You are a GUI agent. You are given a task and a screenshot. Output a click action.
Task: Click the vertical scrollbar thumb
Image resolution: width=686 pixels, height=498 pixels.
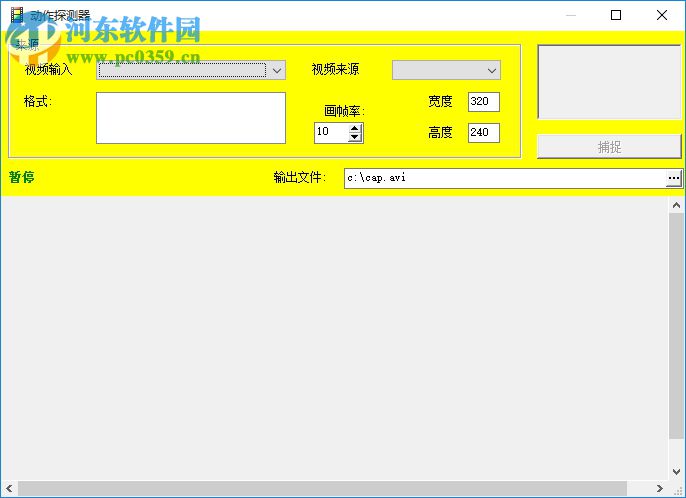click(x=676, y=326)
